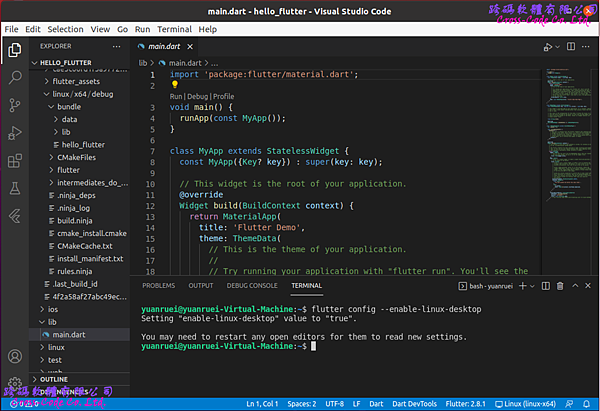Open the Extensions view
600x411 pixels.
tap(15, 160)
